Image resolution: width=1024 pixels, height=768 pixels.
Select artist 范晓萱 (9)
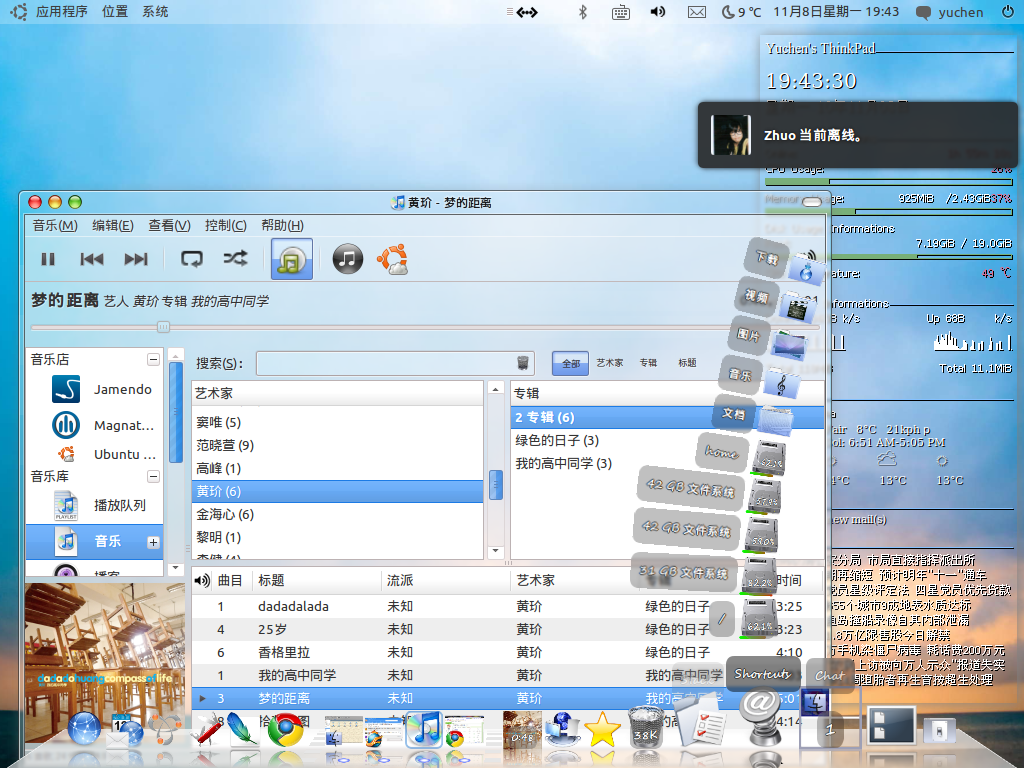coord(337,445)
